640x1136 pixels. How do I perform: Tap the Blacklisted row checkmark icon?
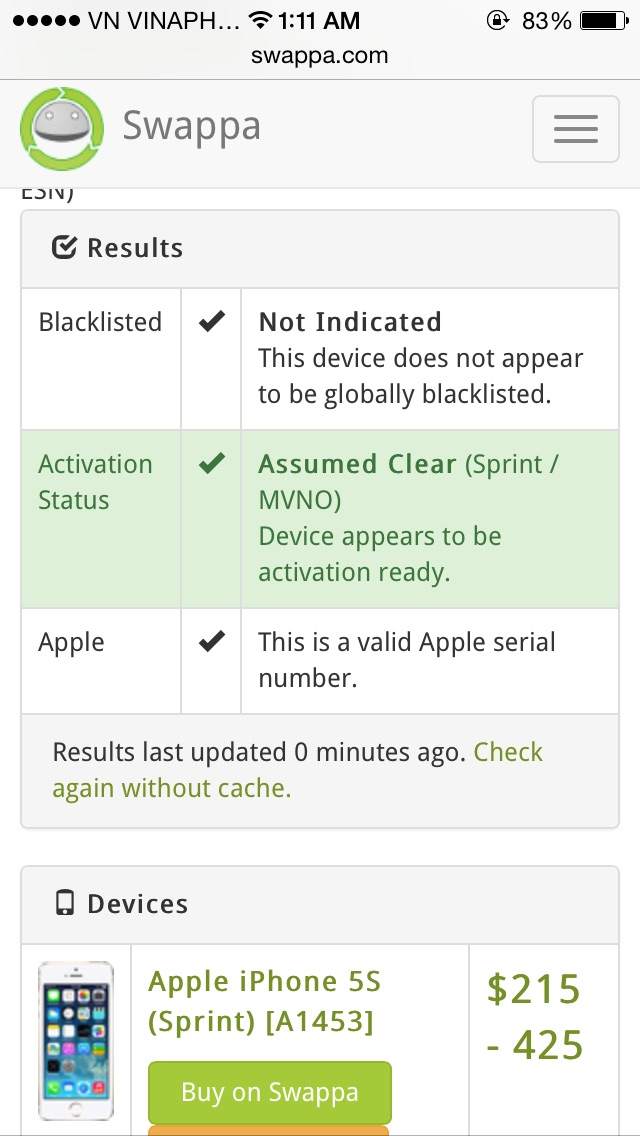[211, 322]
